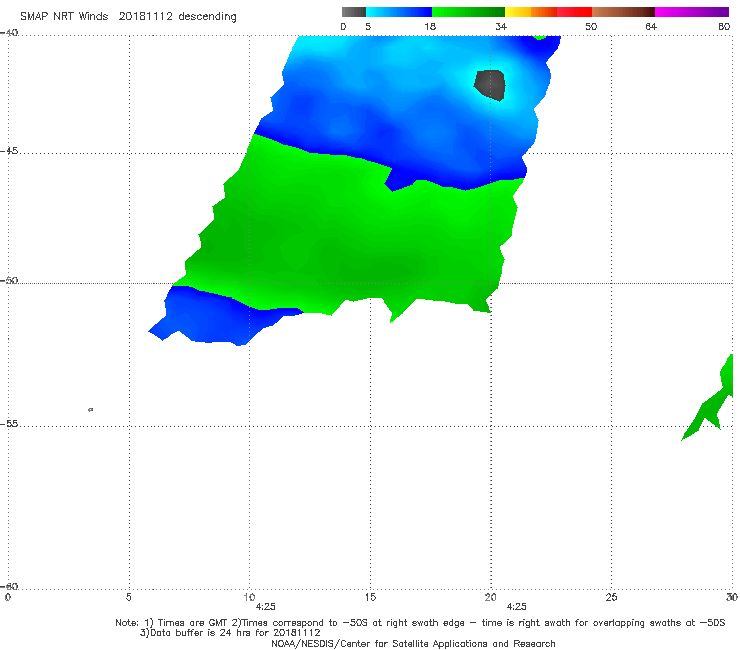Click the yellow-orange segment of the color bar
Screen dimensions: 740x650
point(530,12)
